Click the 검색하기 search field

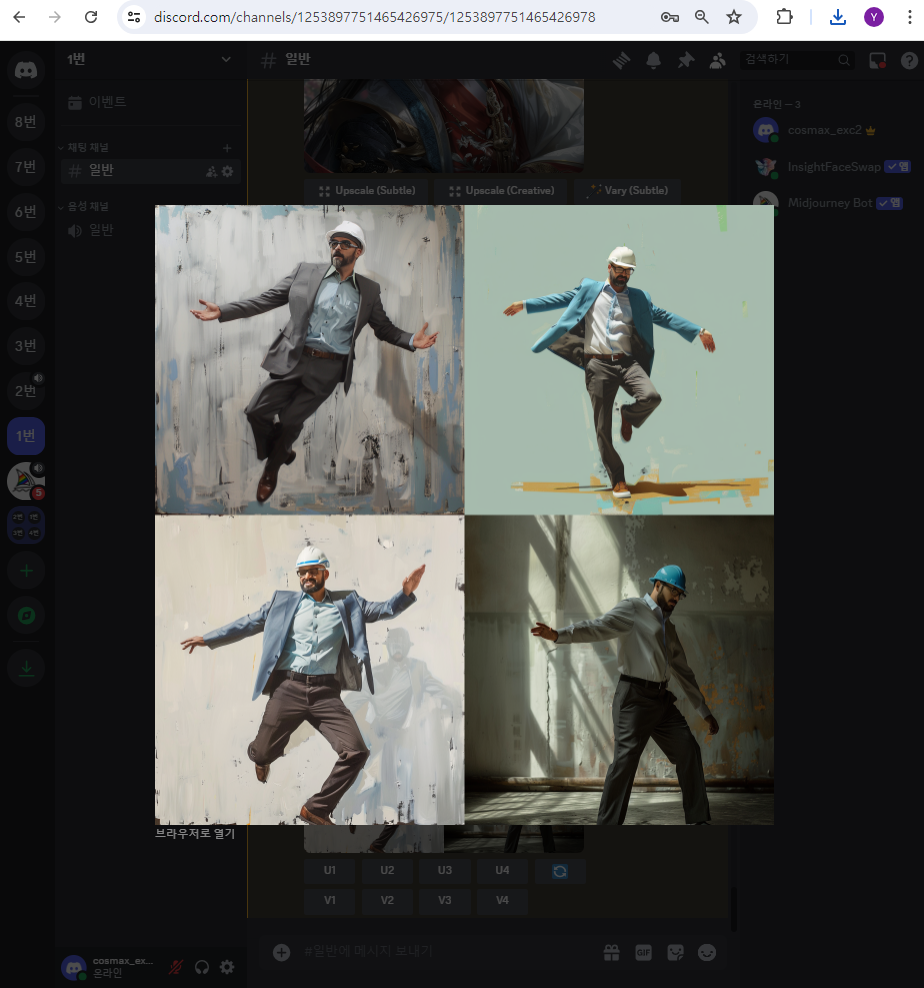tap(797, 60)
